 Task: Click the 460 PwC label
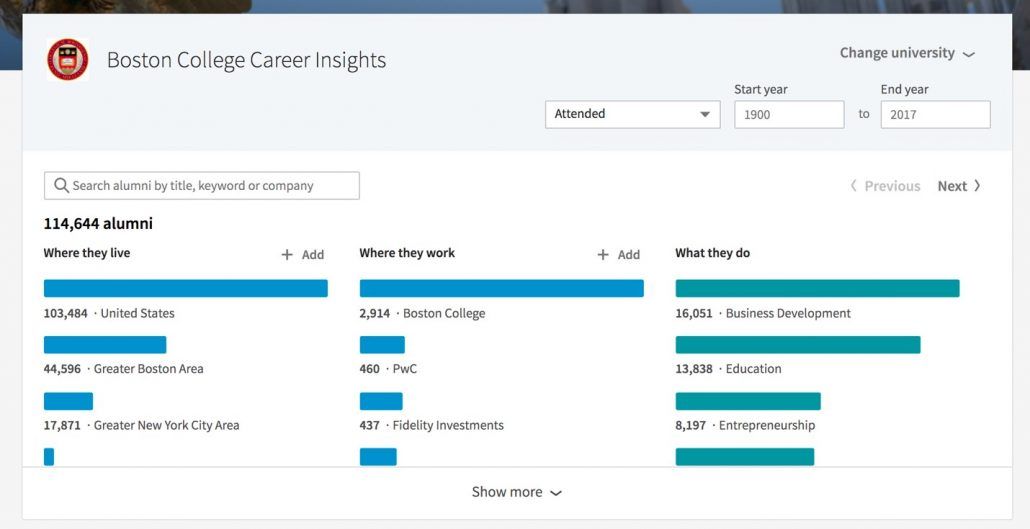pyautogui.click(x=388, y=369)
